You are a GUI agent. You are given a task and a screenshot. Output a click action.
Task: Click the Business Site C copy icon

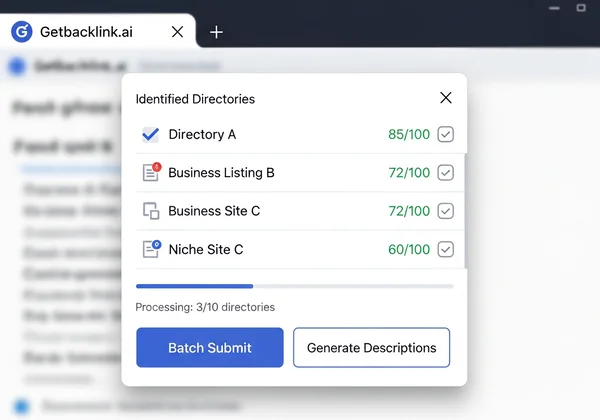pos(151,211)
